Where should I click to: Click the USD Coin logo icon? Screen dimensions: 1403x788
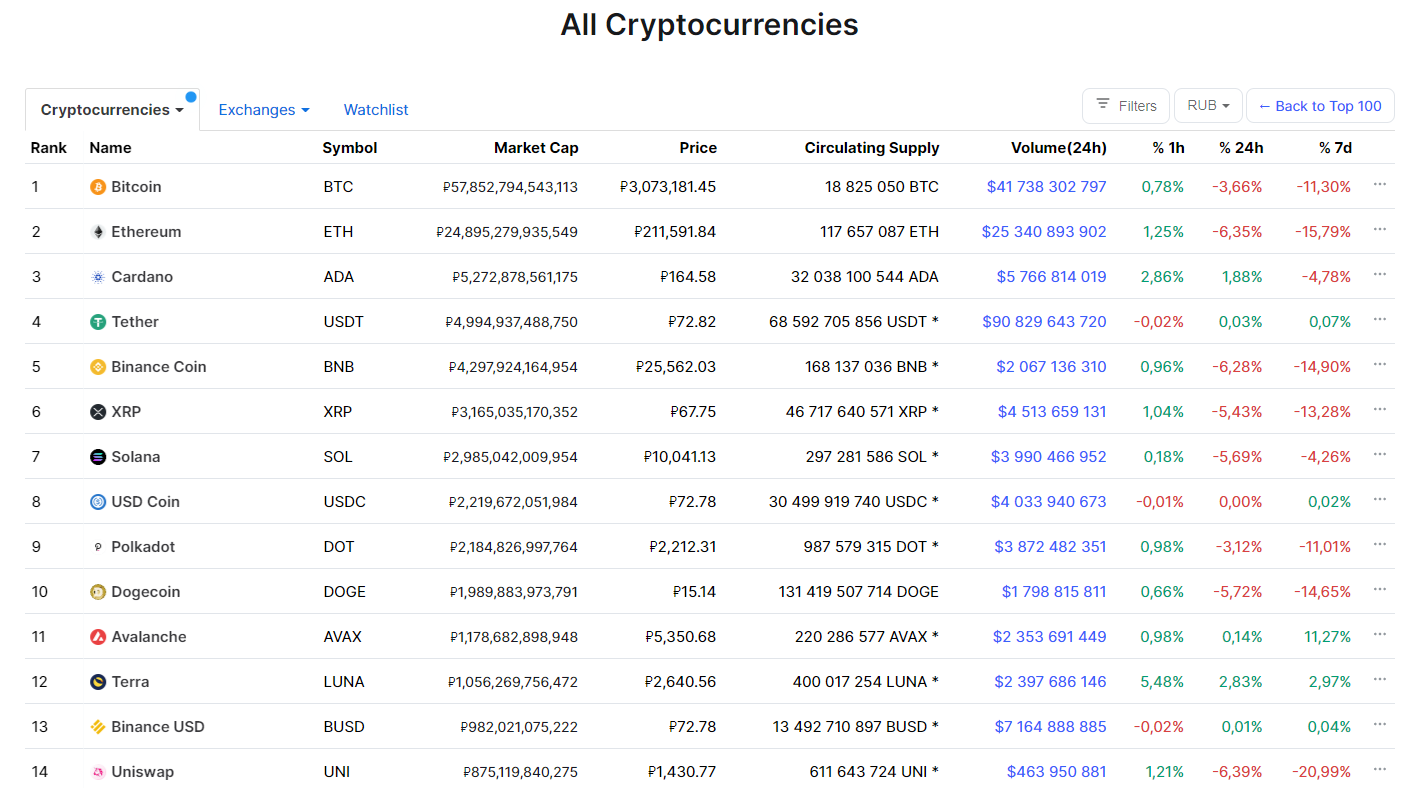(x=98, y=502)
